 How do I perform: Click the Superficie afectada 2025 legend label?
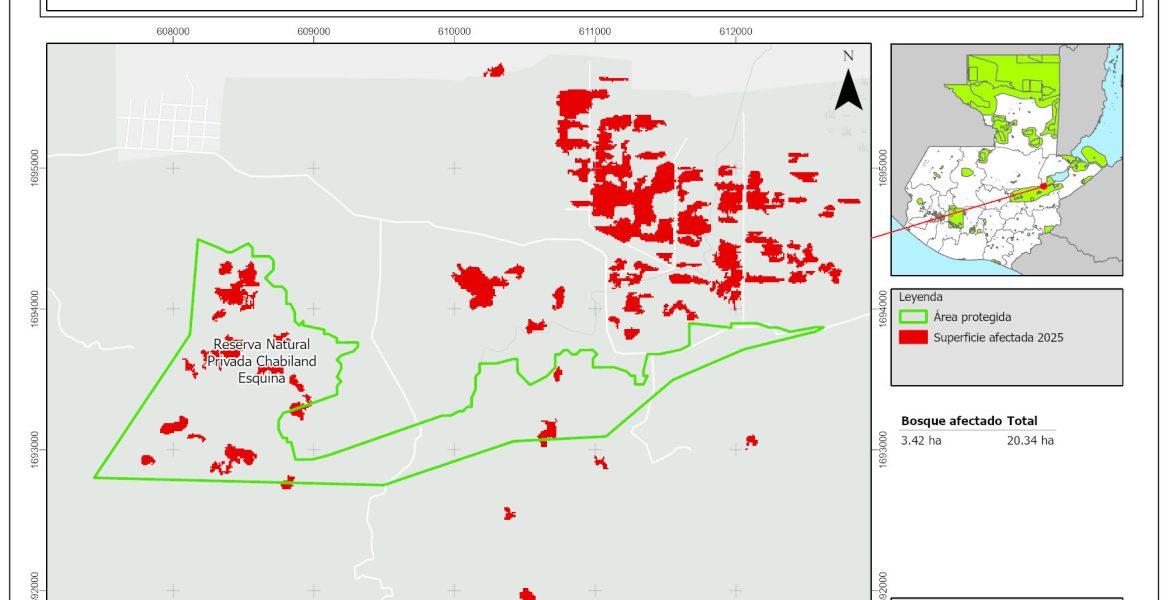998,338
